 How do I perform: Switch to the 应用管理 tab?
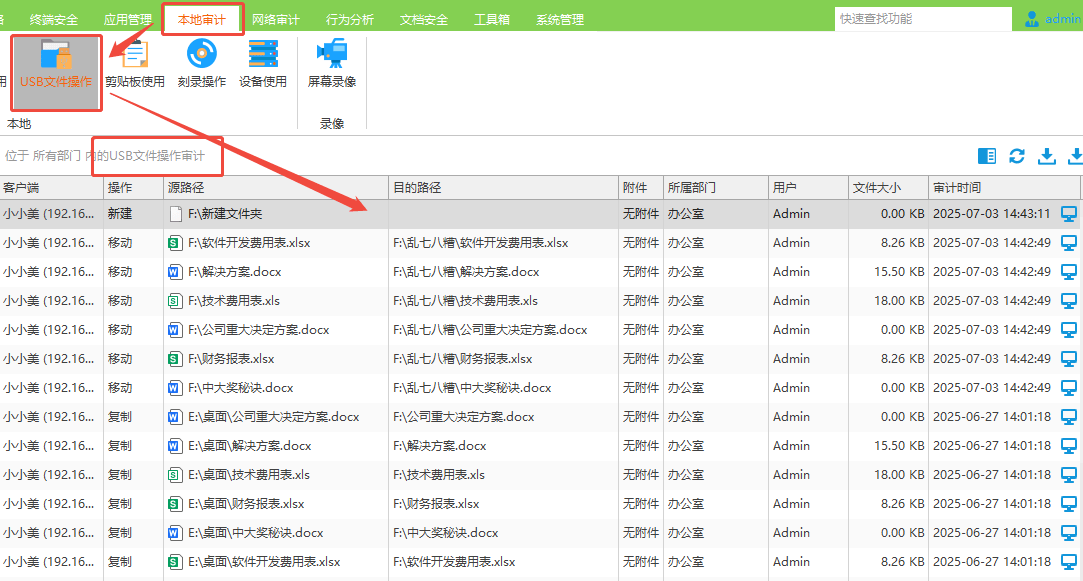pos(128,19)
